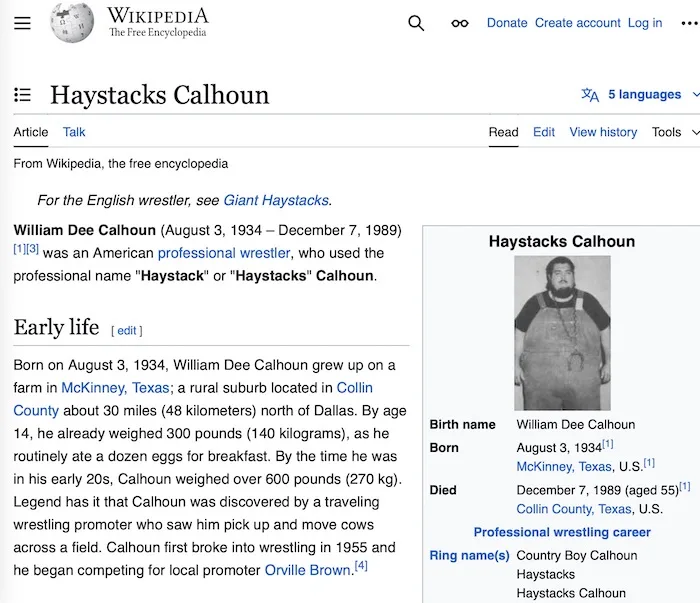
Task: Click the Professional wrestling career infobox heading
Action: click(562, 532)
